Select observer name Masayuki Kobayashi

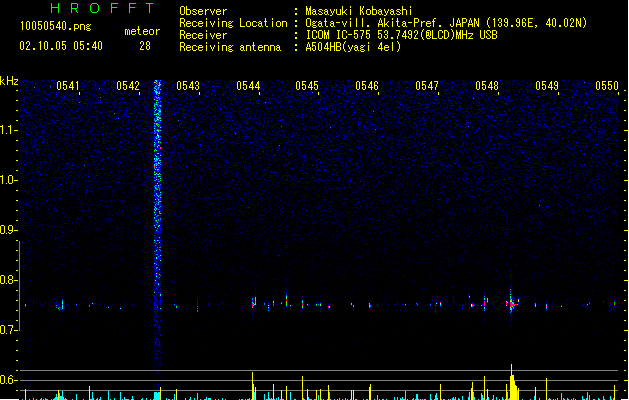[x=359, y=11]
